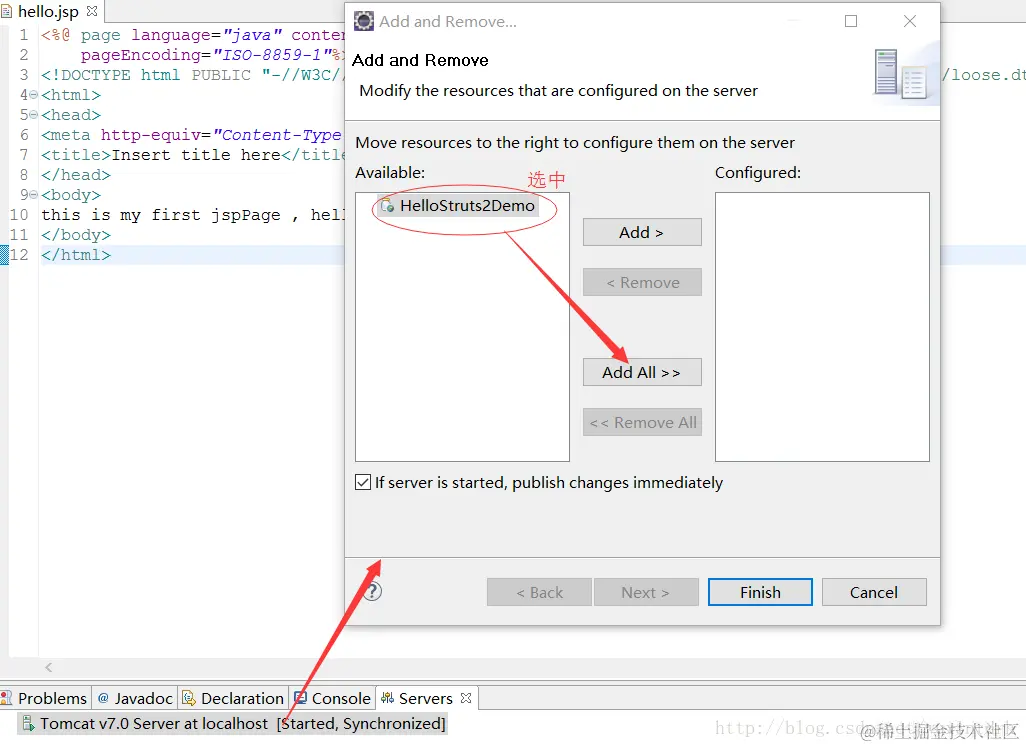Image resolution: width=1026 pixels, height=748 pixels.
Task: Click the editor horizontal scroll left arrow
Action: coord(48,668)
